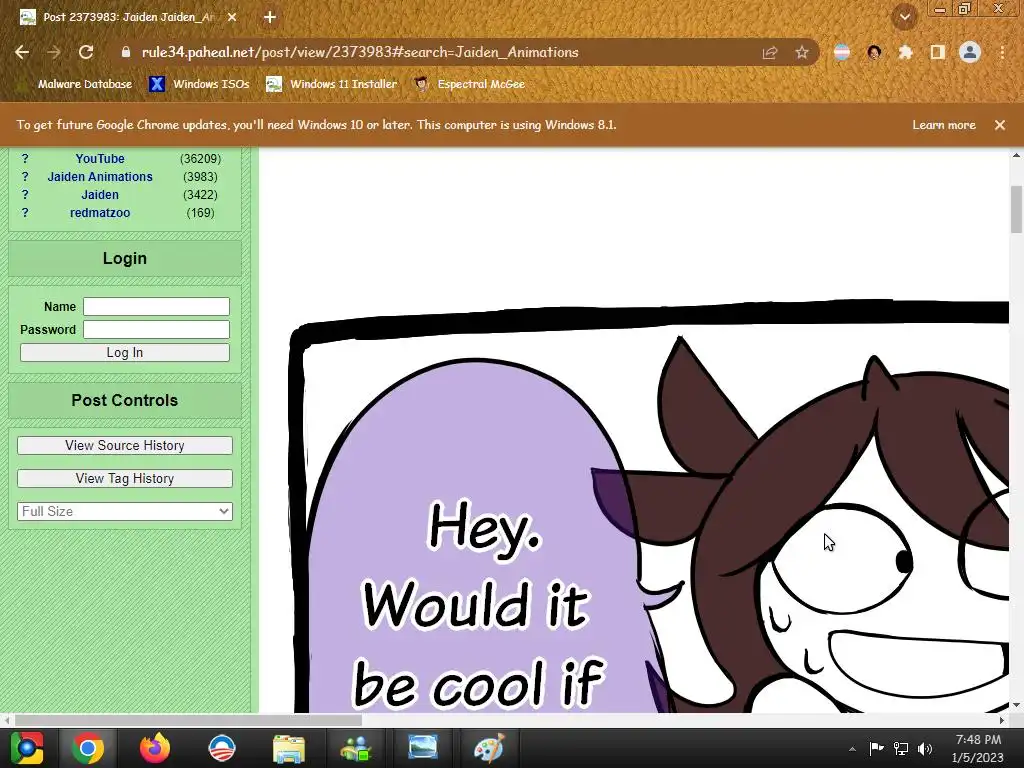The width and height of the screenshot is (1024, 768).
Task: Open the Extensions puzzle piece menu
Action: tap(905, 52)
